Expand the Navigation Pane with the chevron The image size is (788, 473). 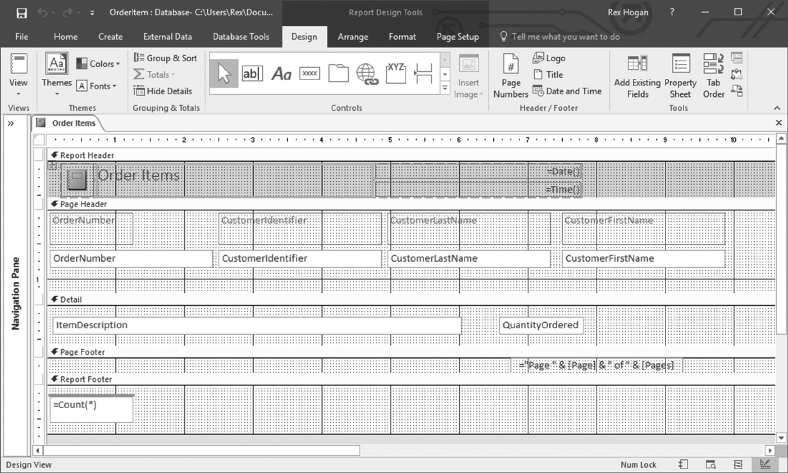click(x=11, y=123)
